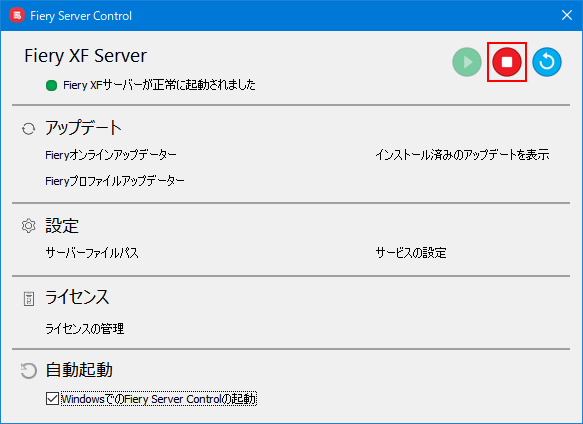Click インストール済みのアップデートを表示
The image size is (583, 424).
pos(462,155)
